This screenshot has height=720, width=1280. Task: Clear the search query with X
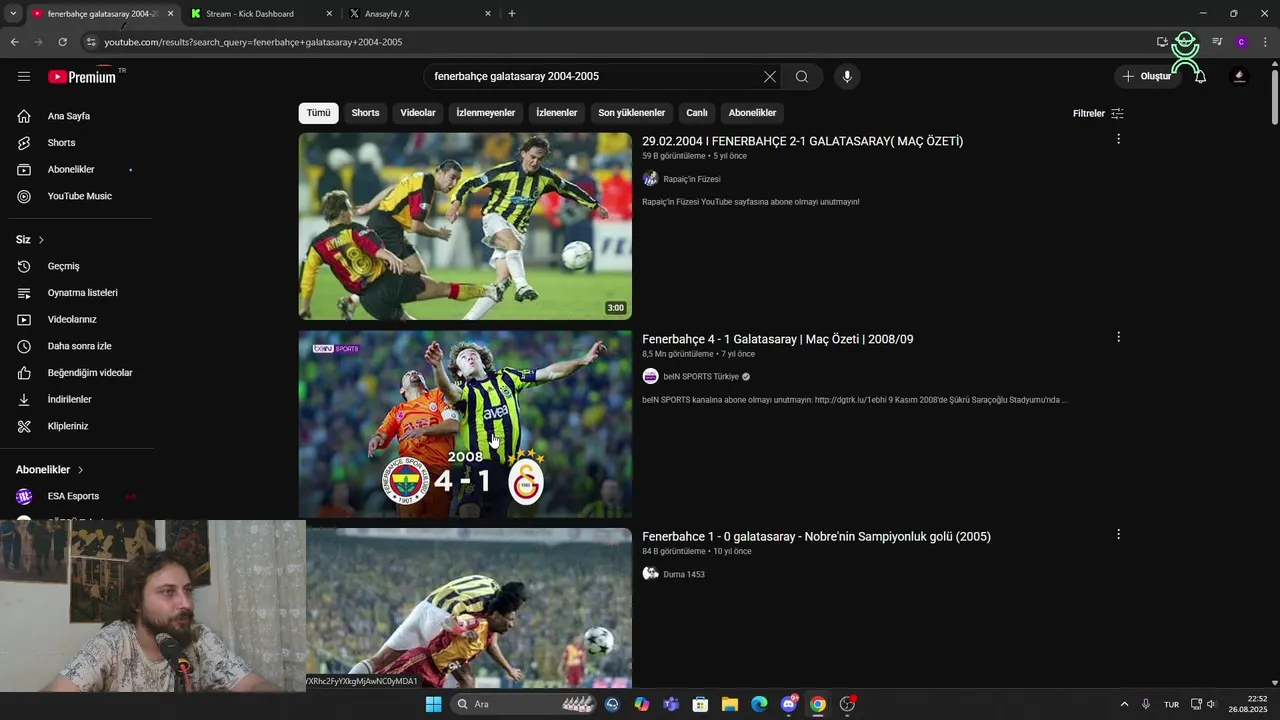click(770, 76)
